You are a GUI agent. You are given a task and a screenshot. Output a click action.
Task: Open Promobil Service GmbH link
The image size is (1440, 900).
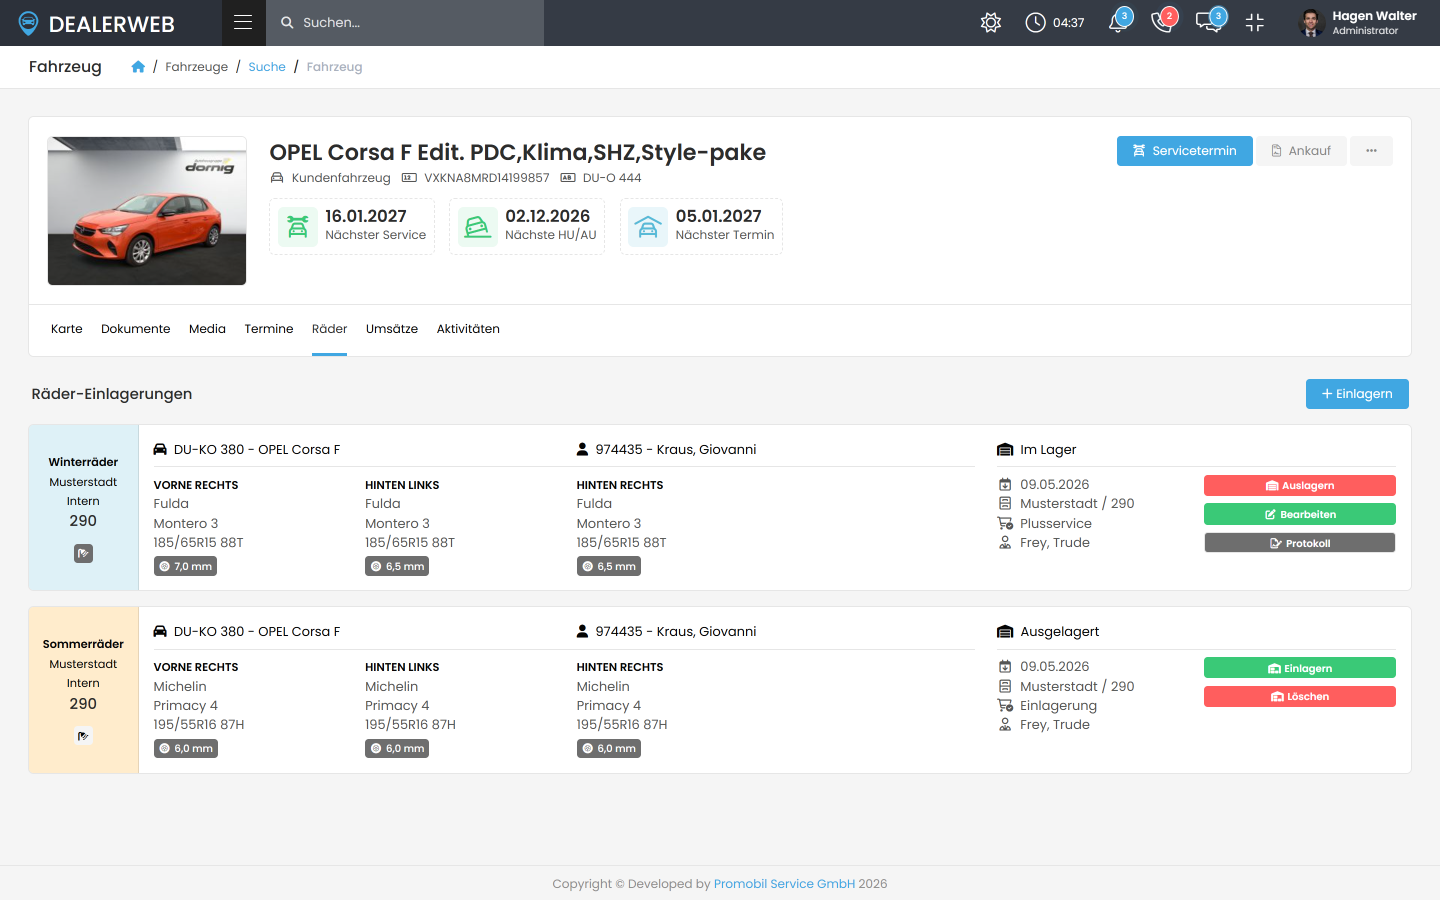pos(784,884)
